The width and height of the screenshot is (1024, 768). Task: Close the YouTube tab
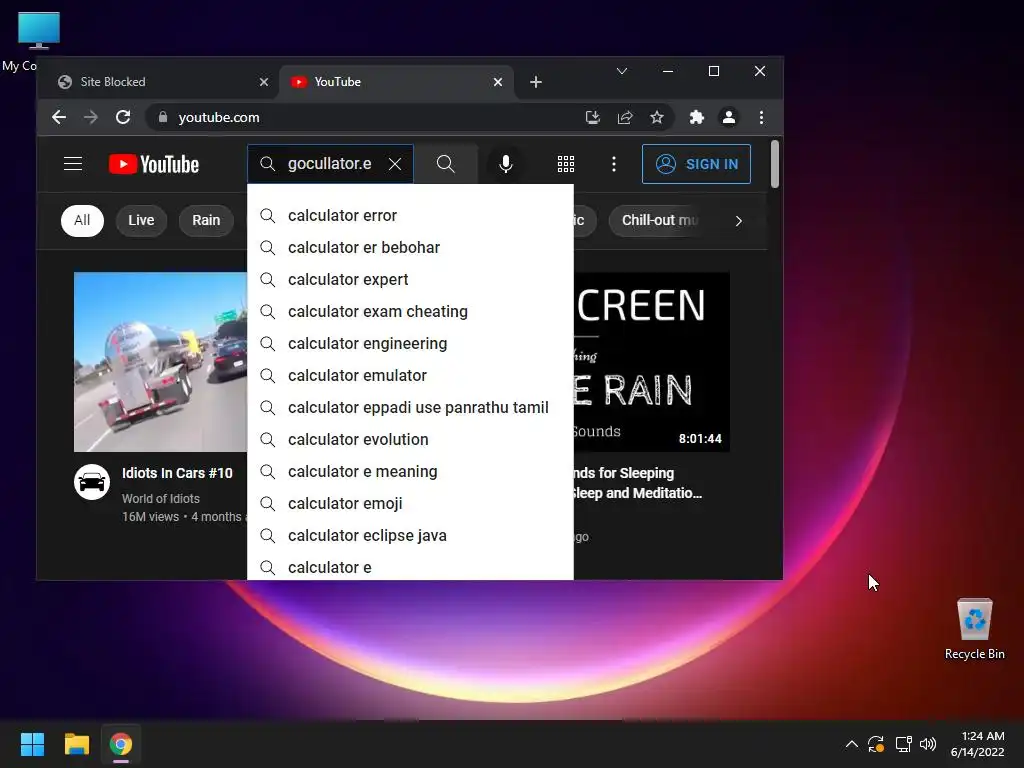(x=498, y=82)
